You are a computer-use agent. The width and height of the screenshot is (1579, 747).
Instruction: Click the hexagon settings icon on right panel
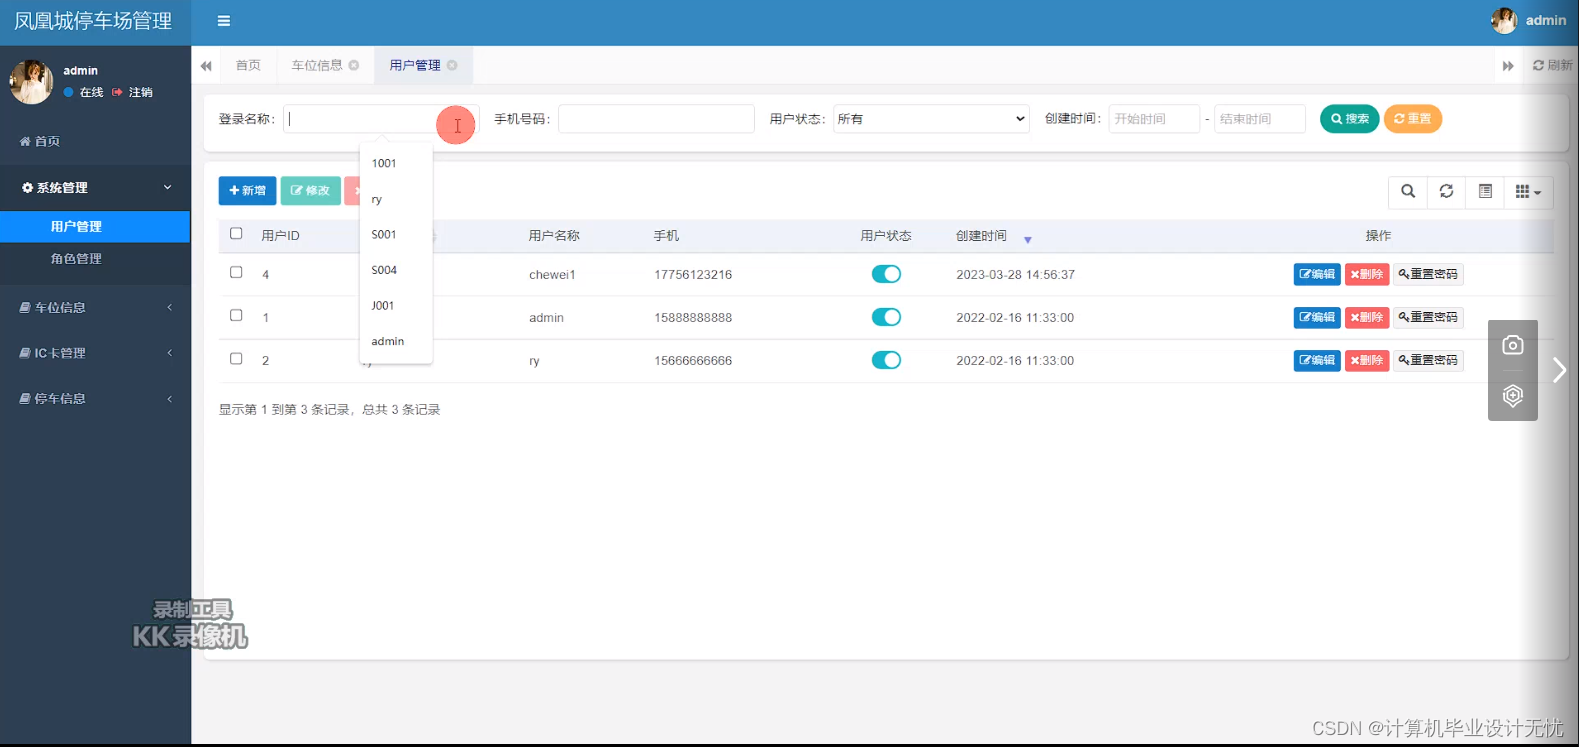tap(1513, 396)
